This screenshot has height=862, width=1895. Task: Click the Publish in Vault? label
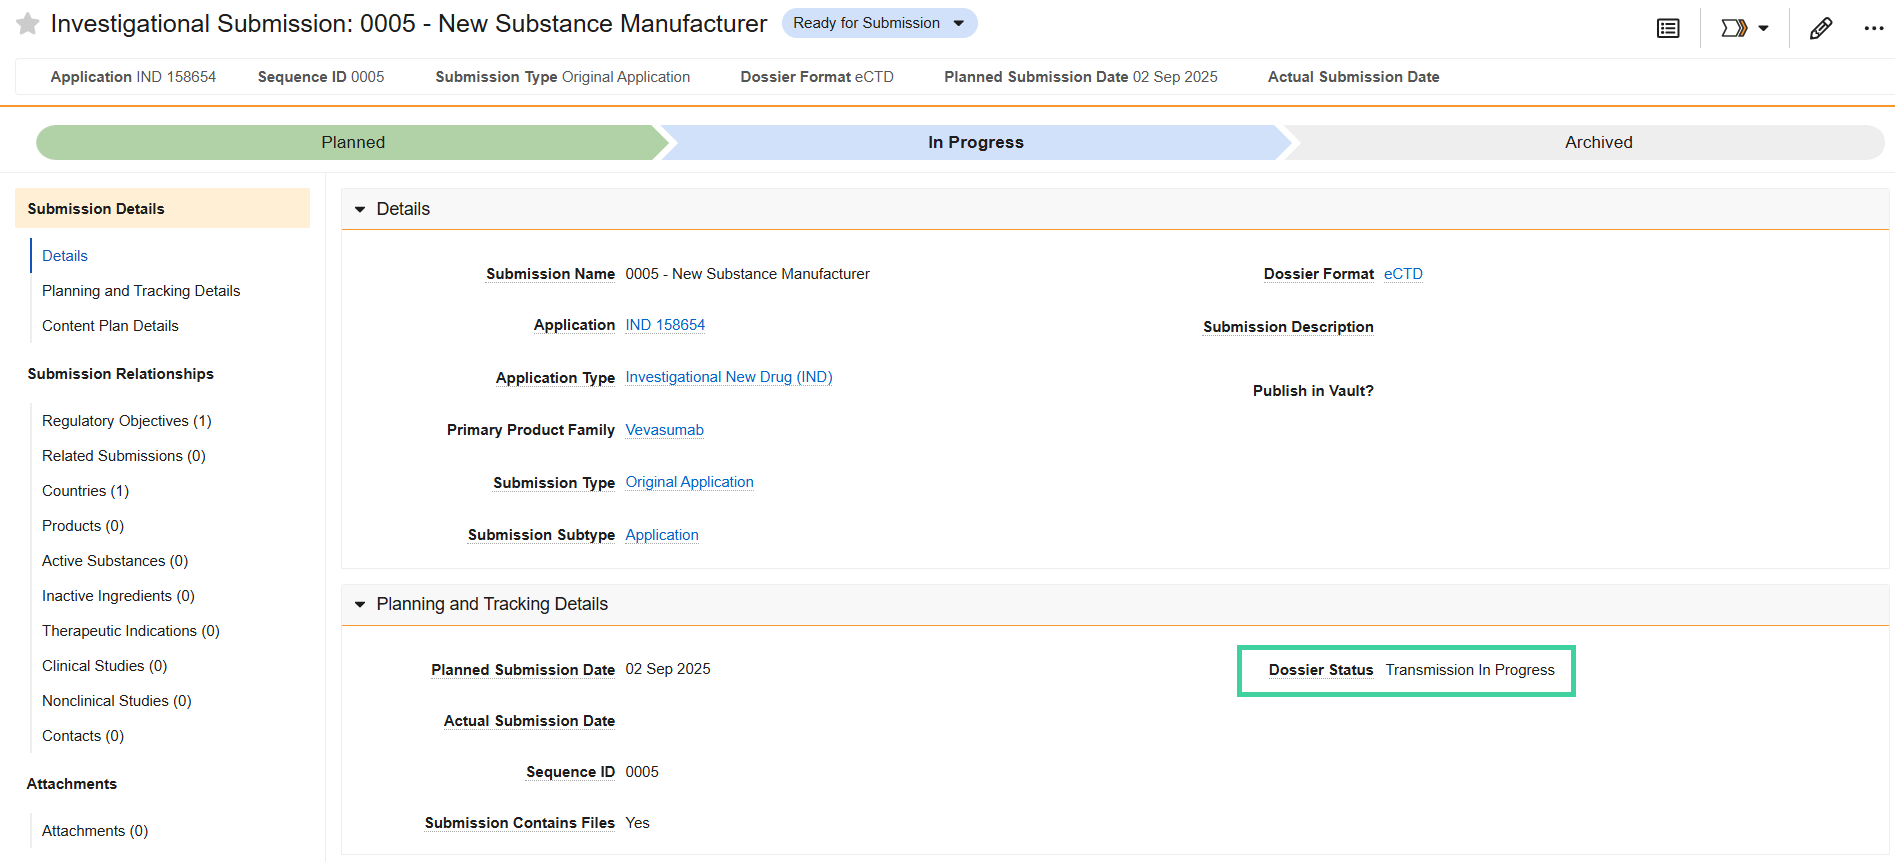point(1313,391)
